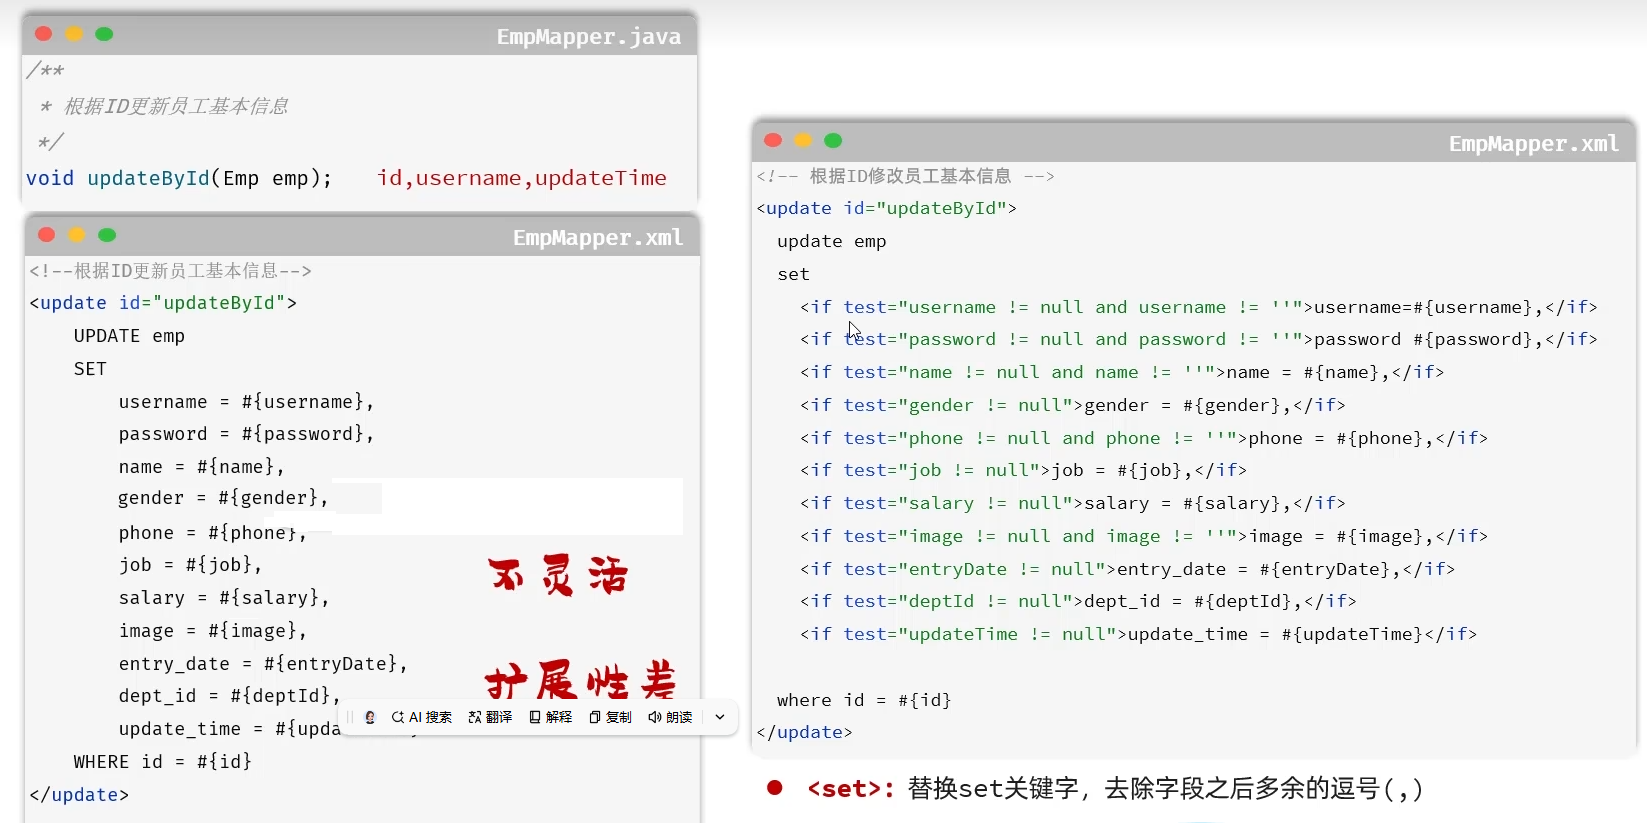1647x823 pixels.
Task: Click the 朗读 read-aloud speaker button
Action: click(x=670, y=717)
